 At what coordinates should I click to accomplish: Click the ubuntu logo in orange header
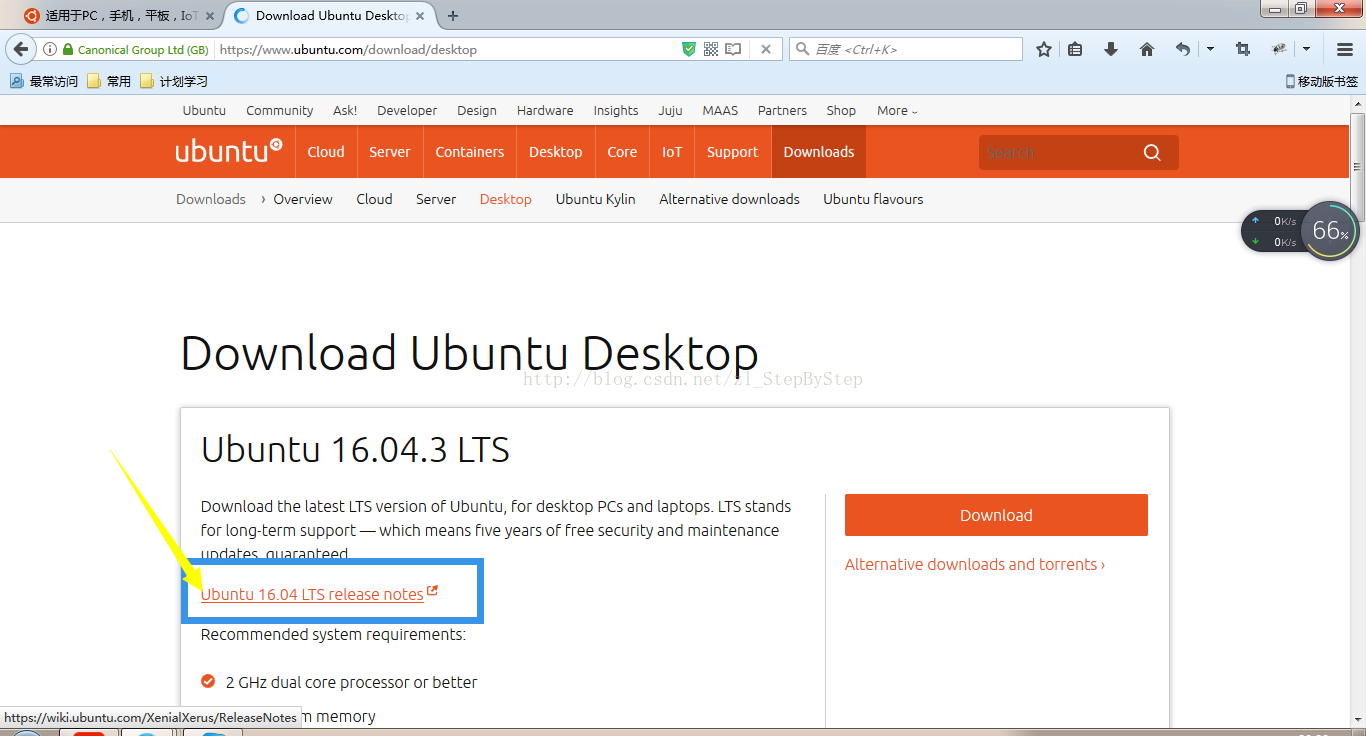tap(229, 152)
